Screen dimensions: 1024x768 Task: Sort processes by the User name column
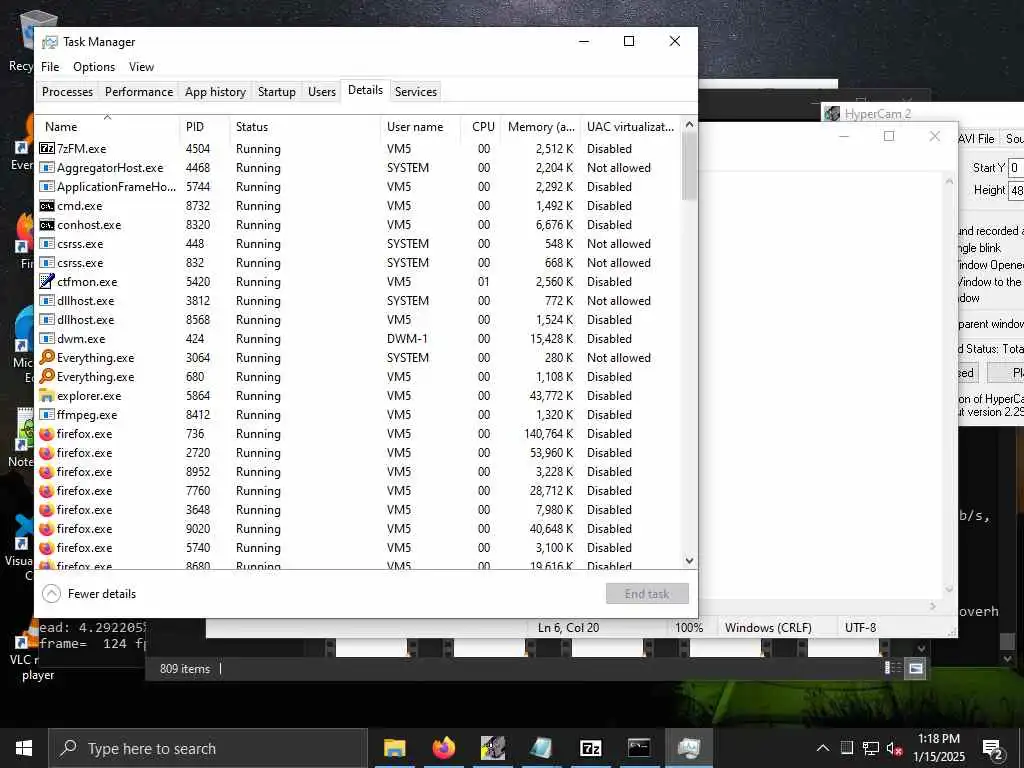click(421, 127)
